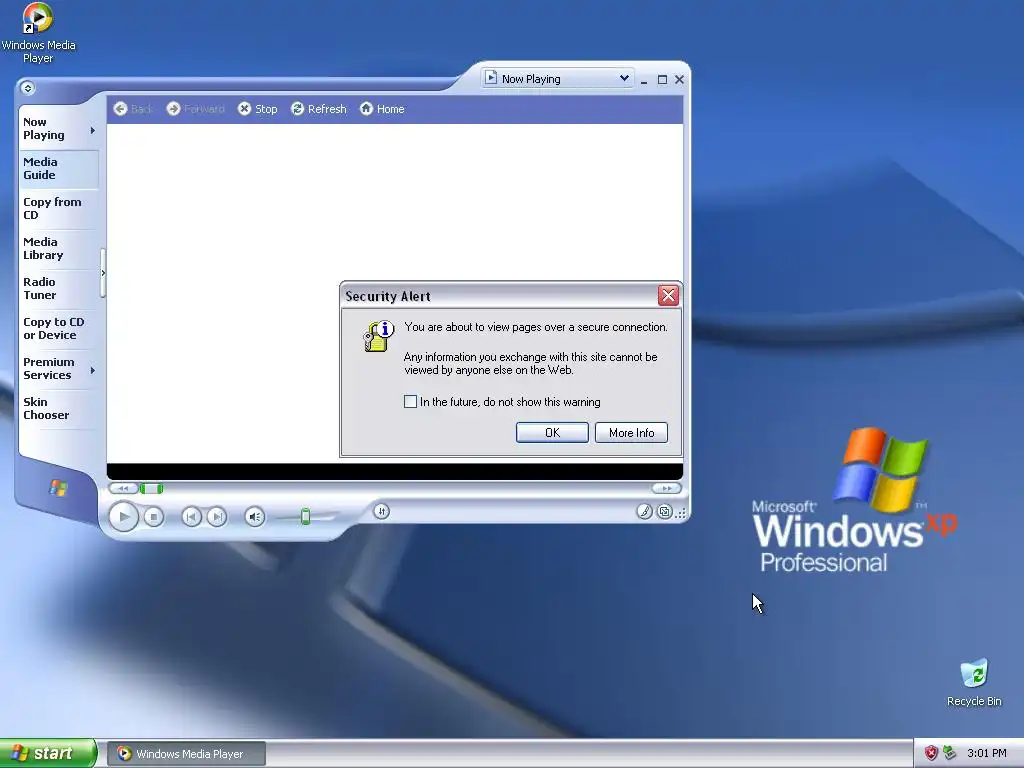This screenshot has height=768, width=1024.
Task: Open Copy to CD or Device tab
Action: pyautogui.click(x=59, y=328)
